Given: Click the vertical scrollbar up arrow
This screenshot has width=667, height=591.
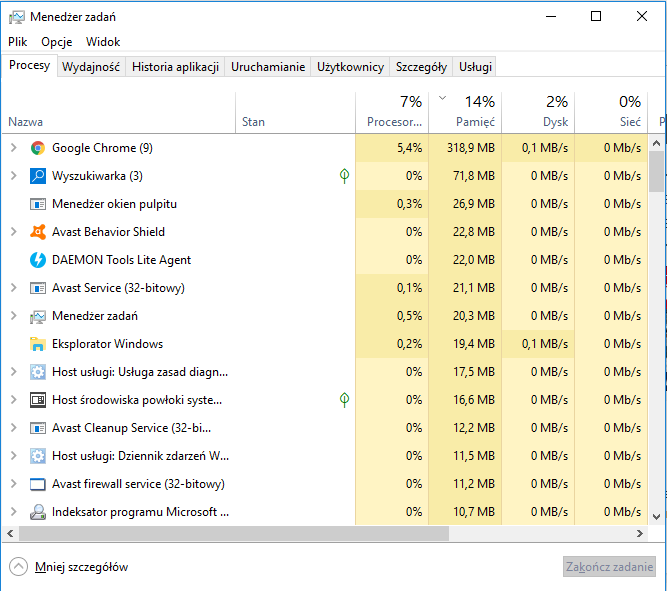Looking at the screenshot, I should coord(656,143).
